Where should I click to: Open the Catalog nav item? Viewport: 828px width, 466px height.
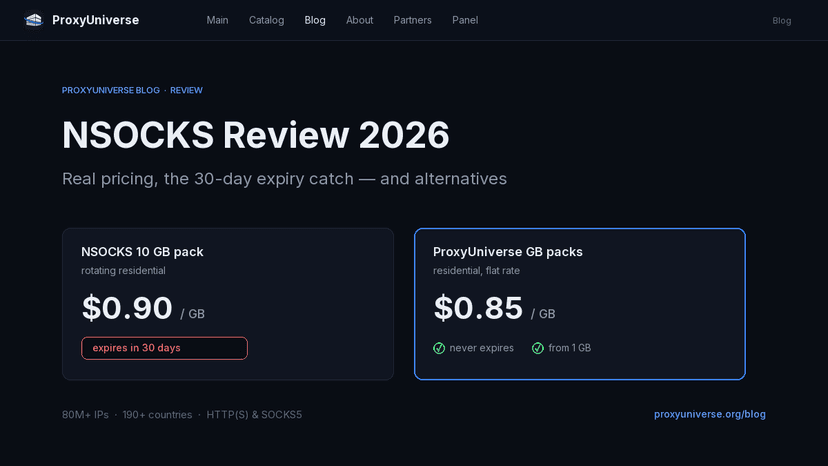point(267,20)
